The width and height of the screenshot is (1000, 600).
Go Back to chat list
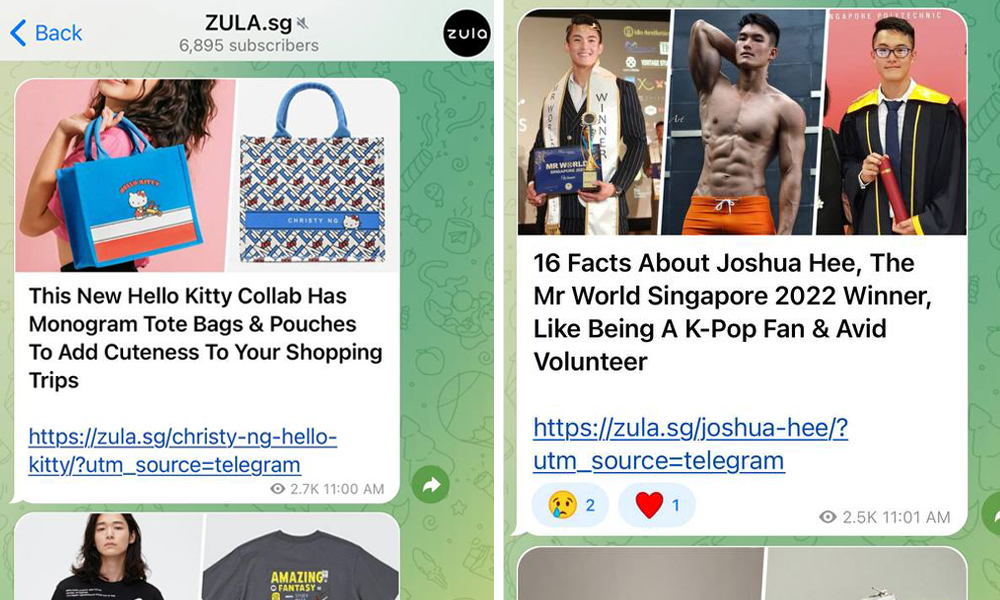(47, 33)
